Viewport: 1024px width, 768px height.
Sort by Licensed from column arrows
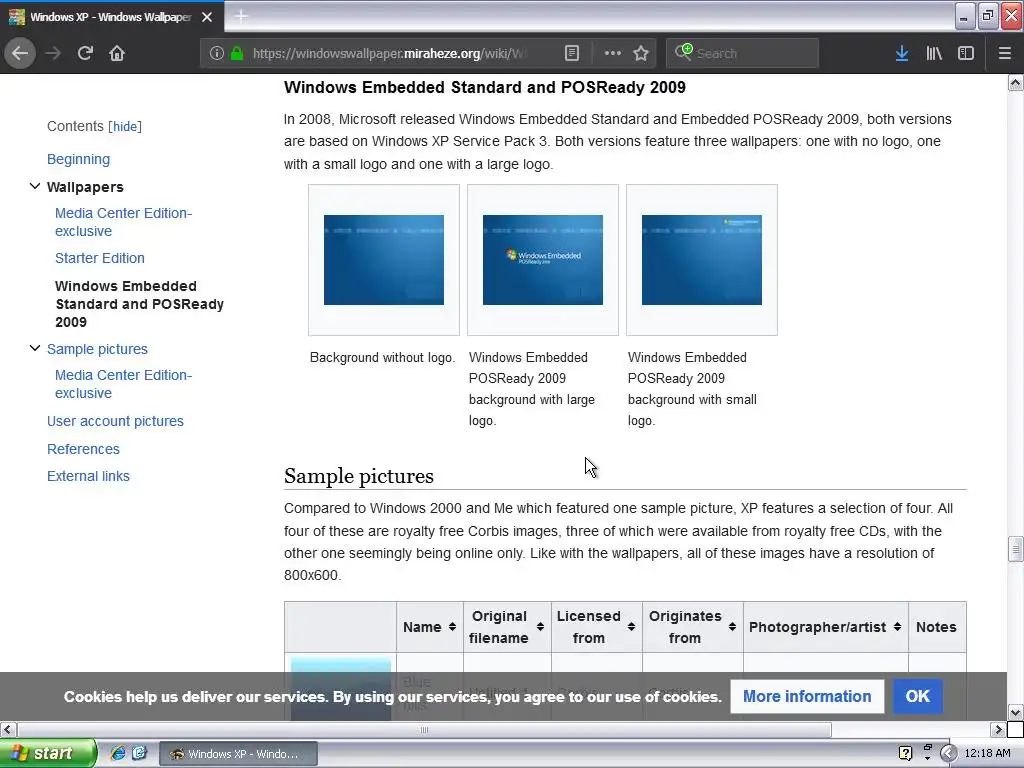(631, 627)
